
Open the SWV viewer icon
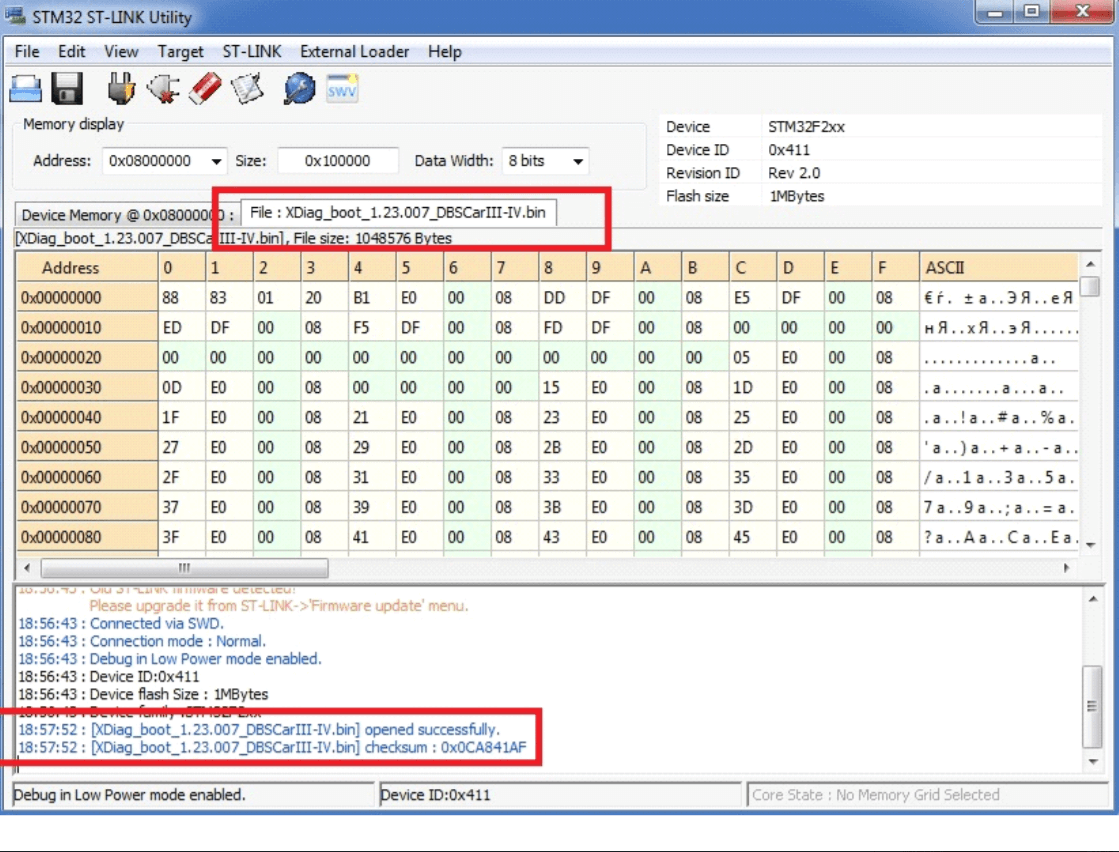click(x=342, y=88)
